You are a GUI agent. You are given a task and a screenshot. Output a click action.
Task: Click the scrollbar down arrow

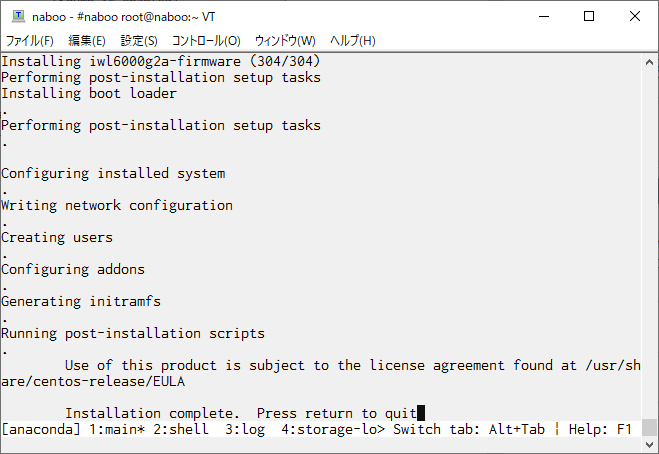649,444
